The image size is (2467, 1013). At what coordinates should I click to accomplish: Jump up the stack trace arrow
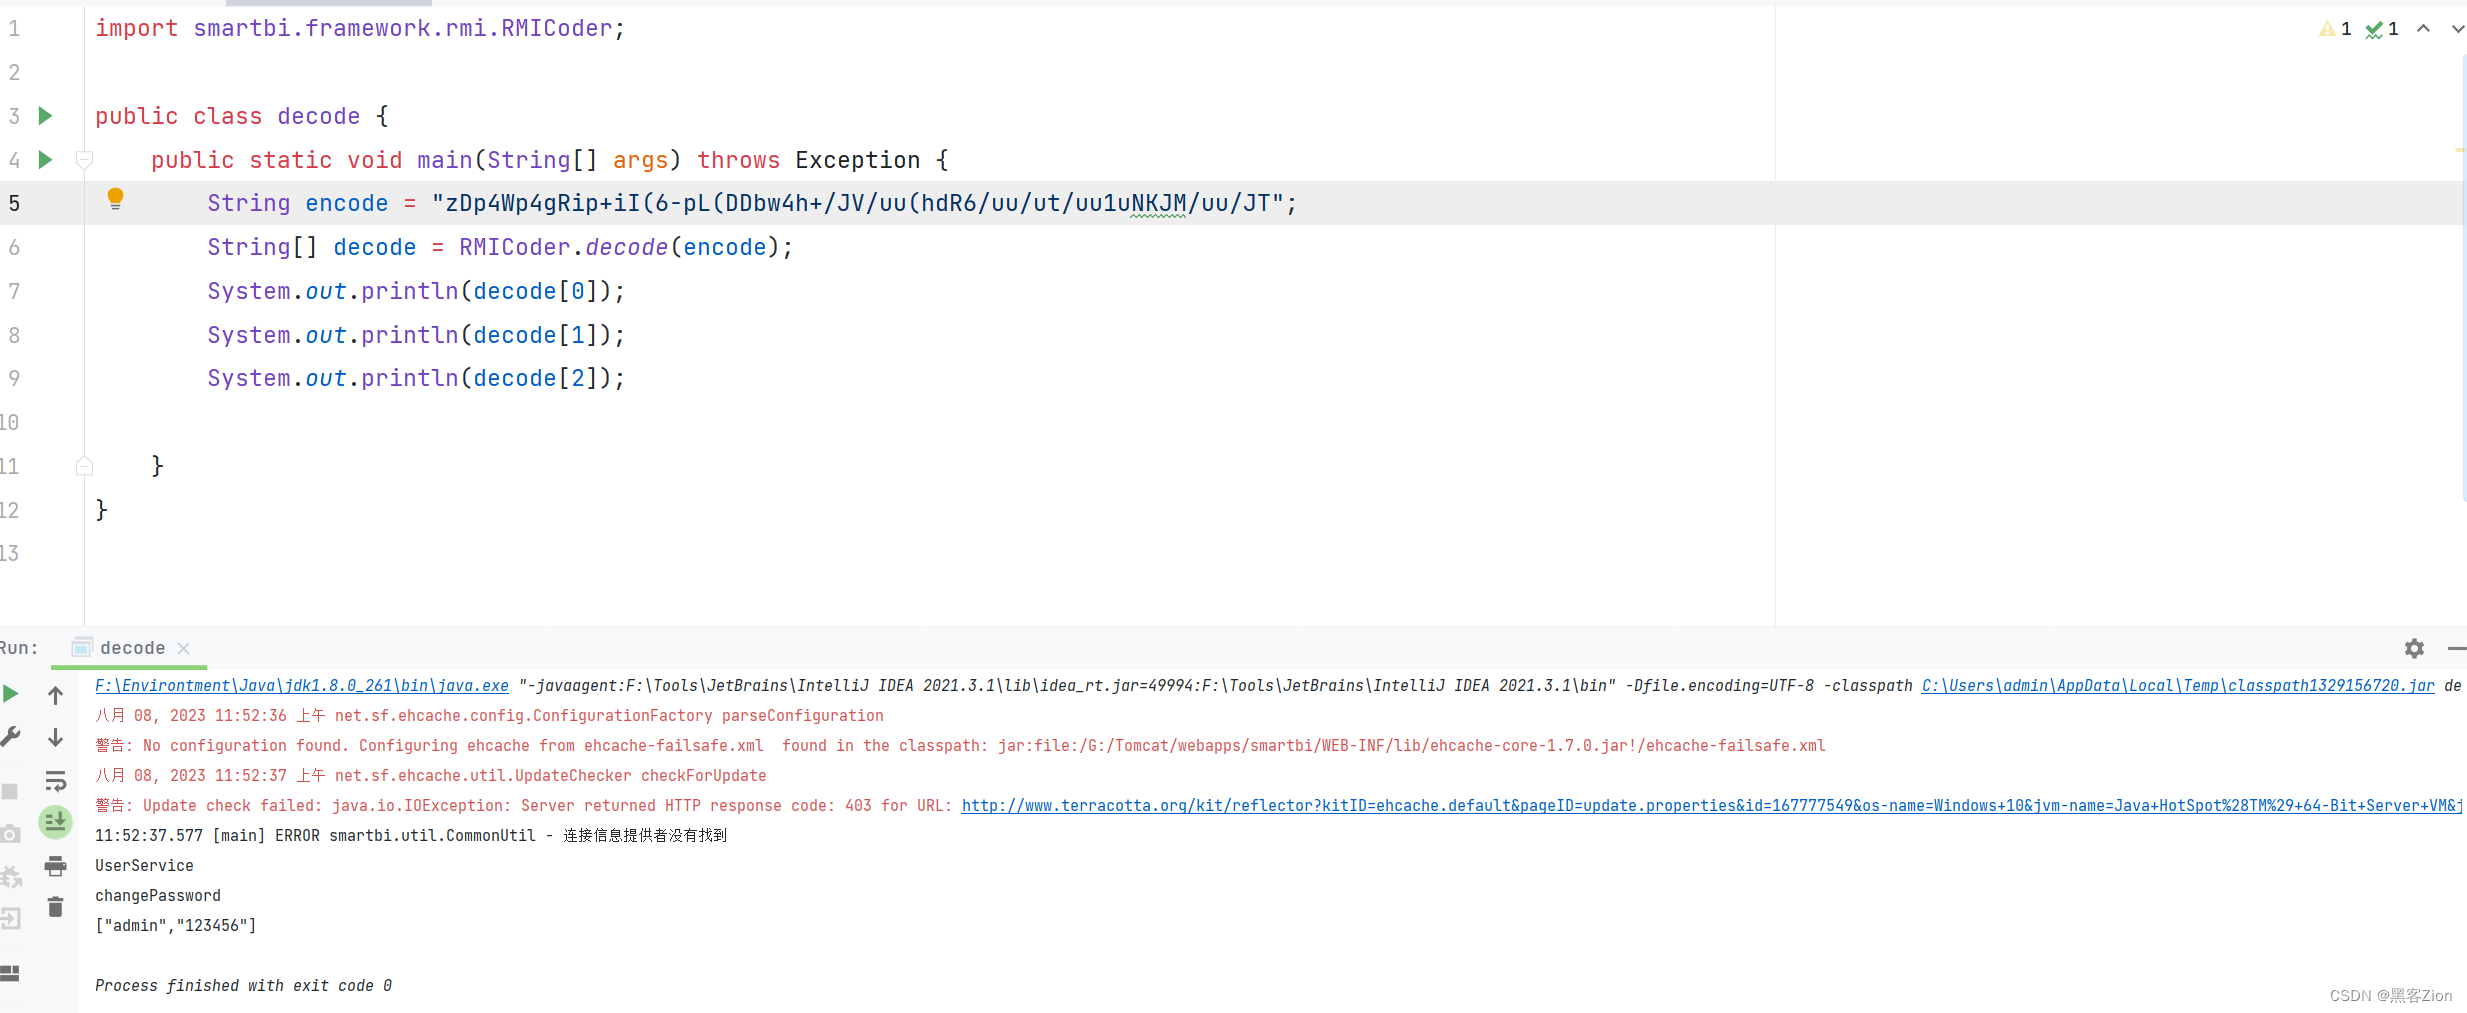click(56, 695)
